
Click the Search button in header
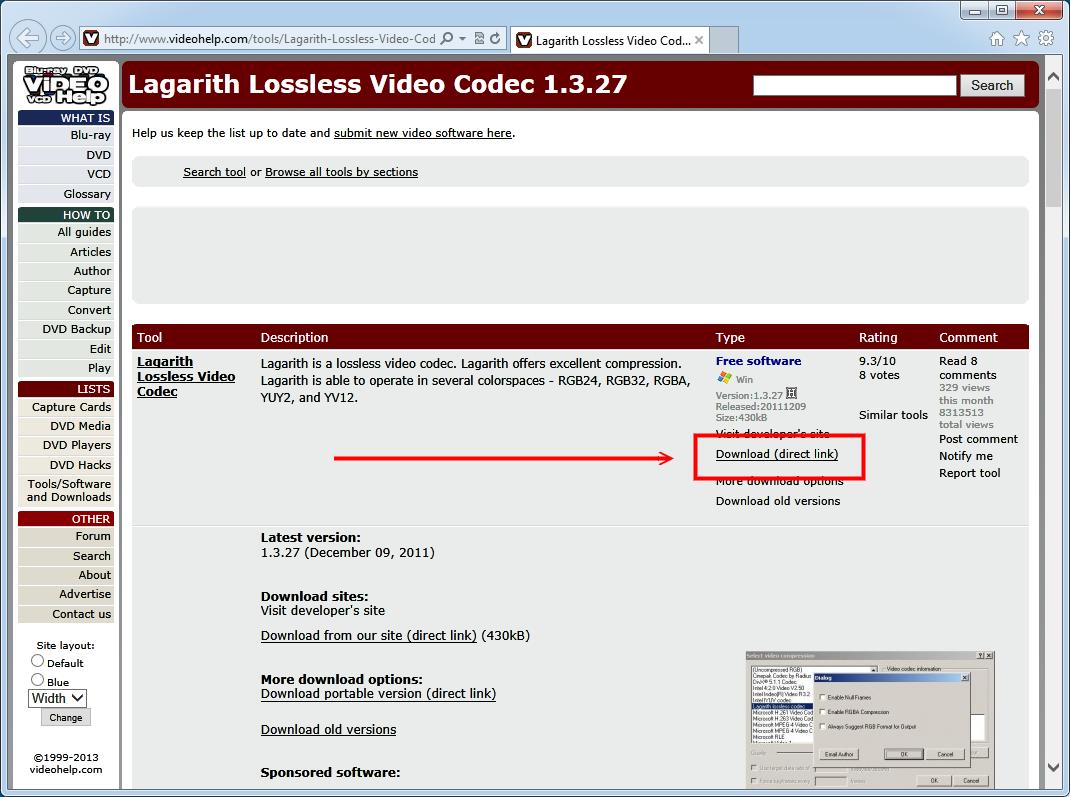coord(992,85)
